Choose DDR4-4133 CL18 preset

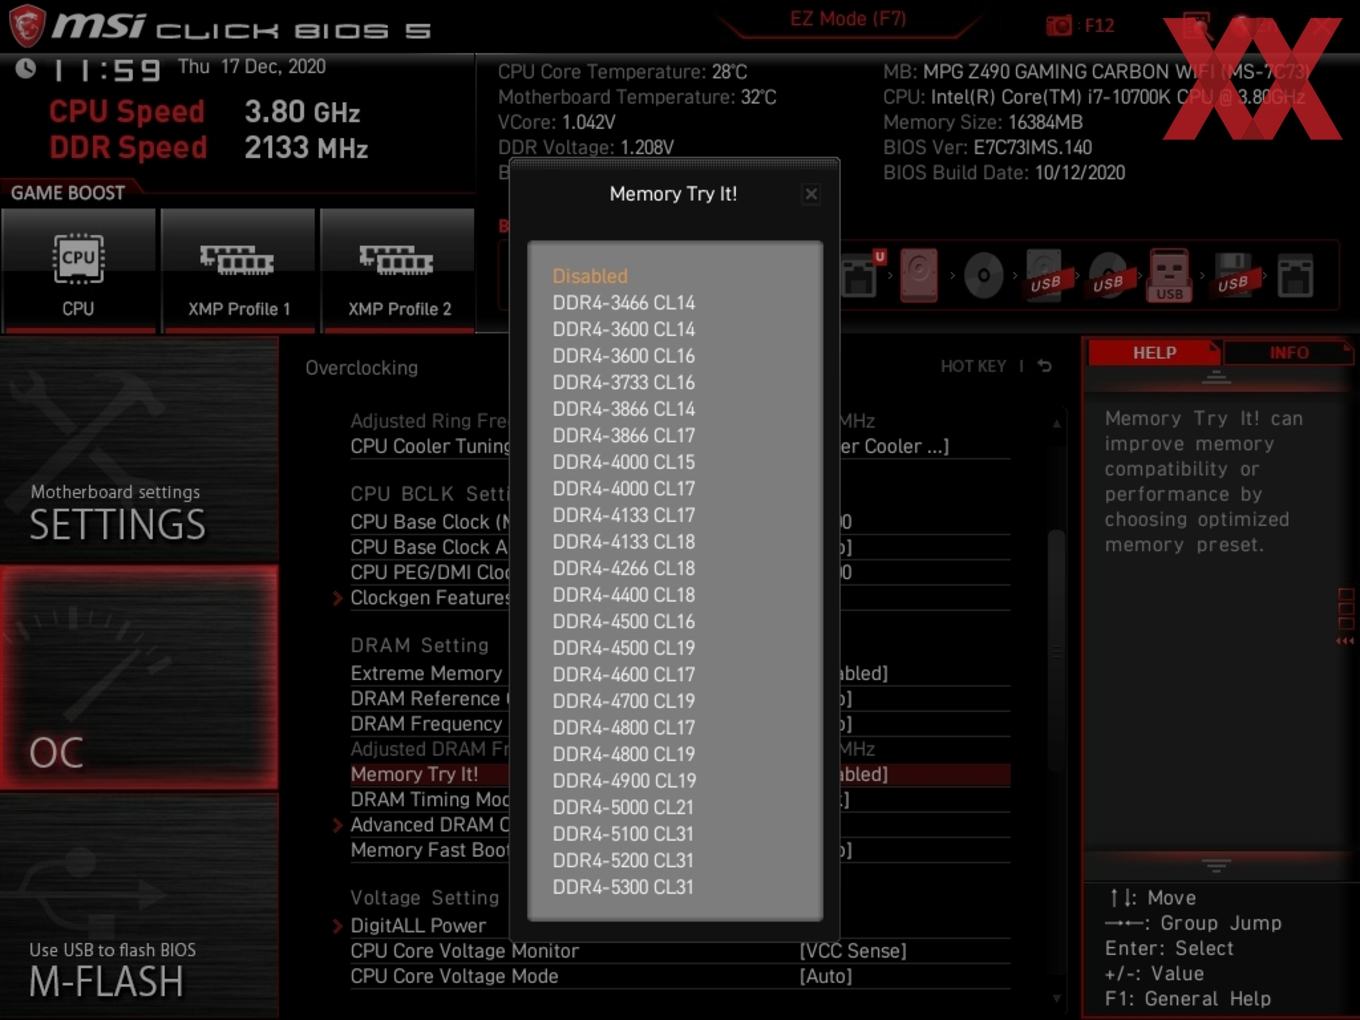[624, 541]
